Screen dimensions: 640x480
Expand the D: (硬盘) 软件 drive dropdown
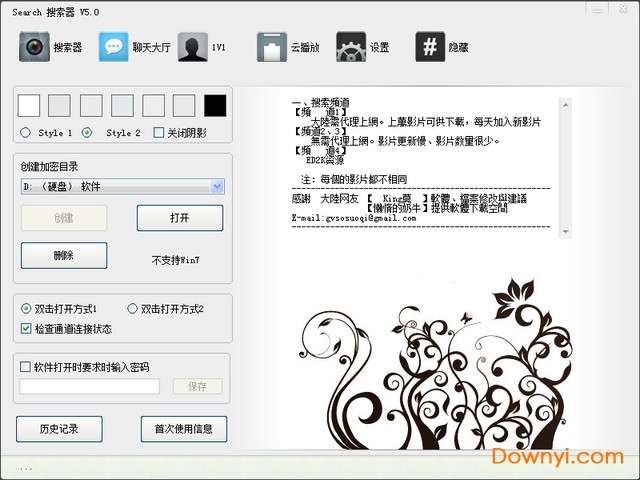click(217, 186)
